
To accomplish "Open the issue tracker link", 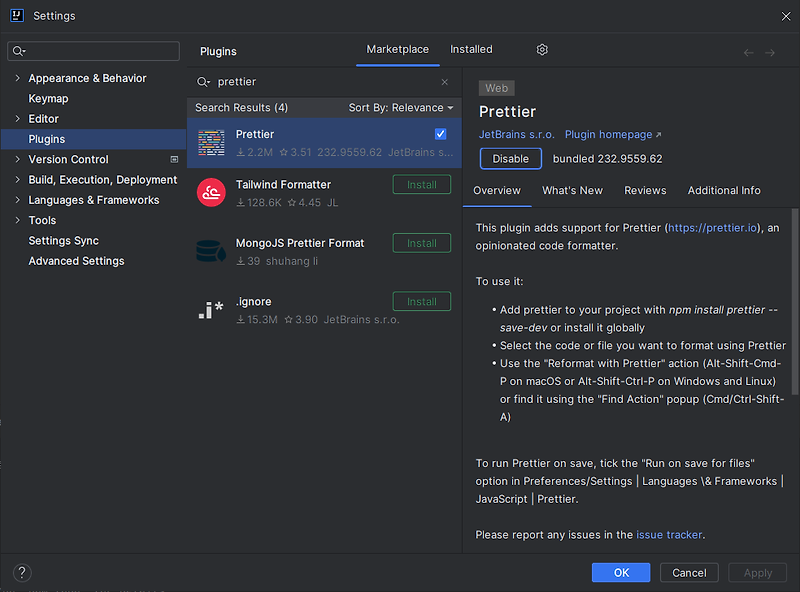I will coord(669,534).
